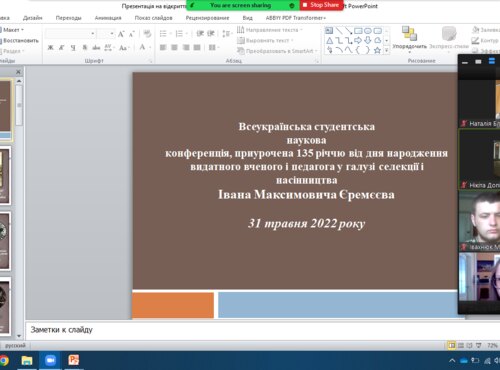500x370 pixels.
Task: Toggle text shadow in font group
Action: pos(85,48)
